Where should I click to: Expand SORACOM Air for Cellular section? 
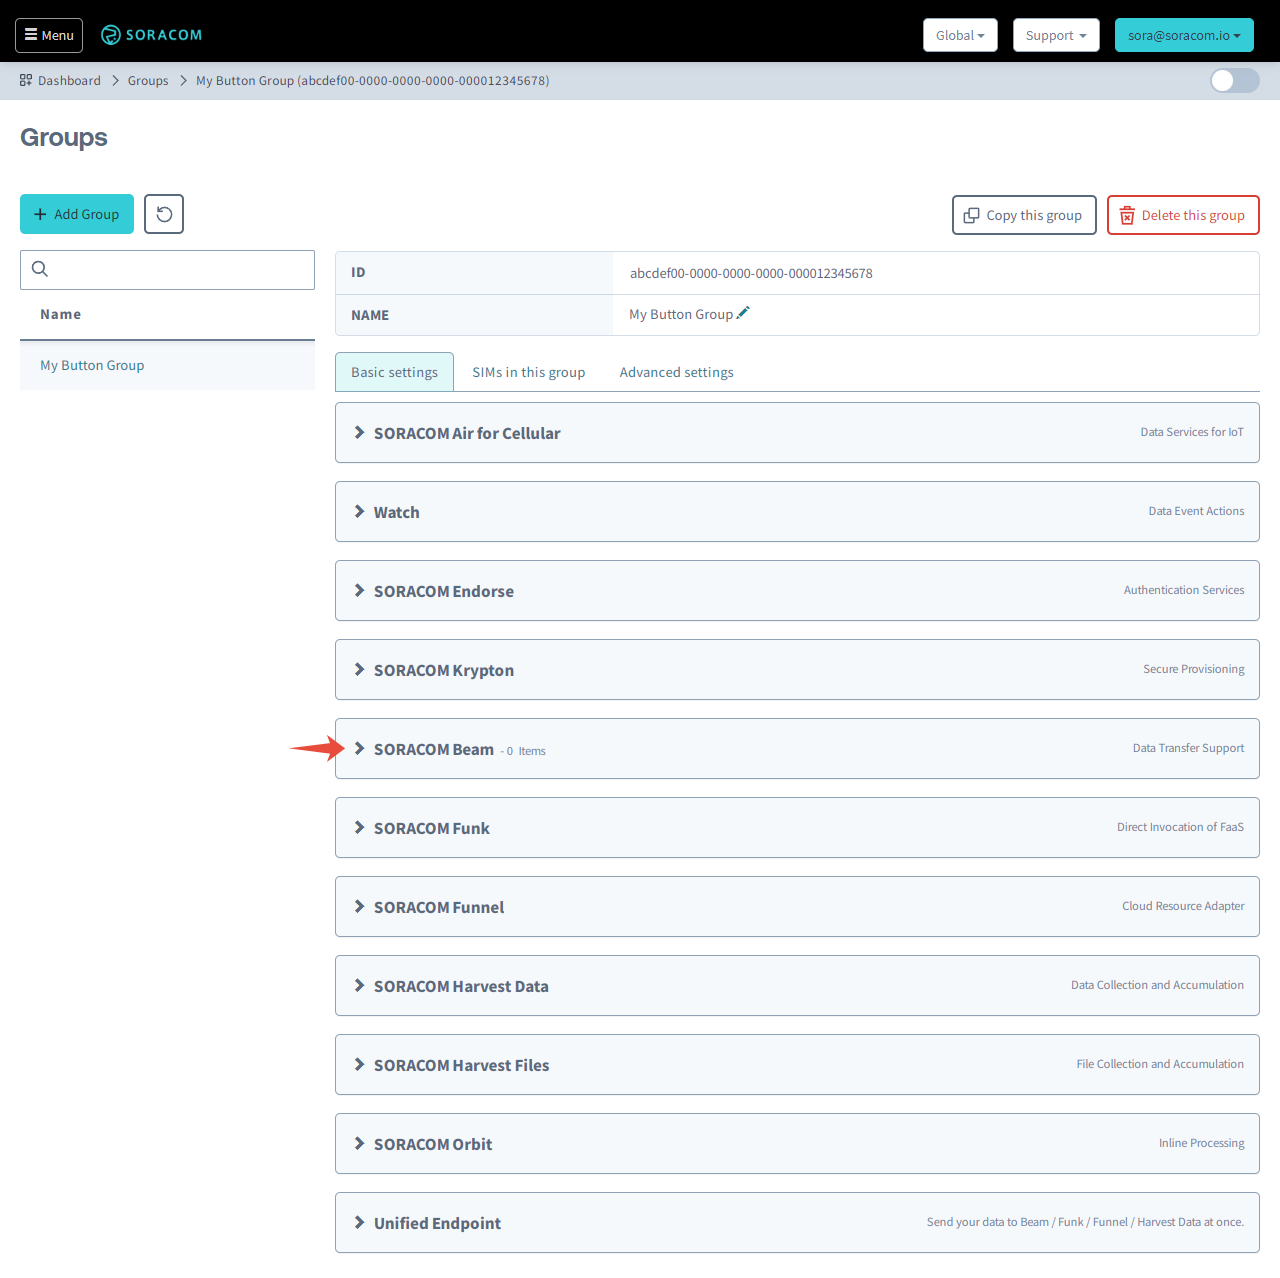797,433
